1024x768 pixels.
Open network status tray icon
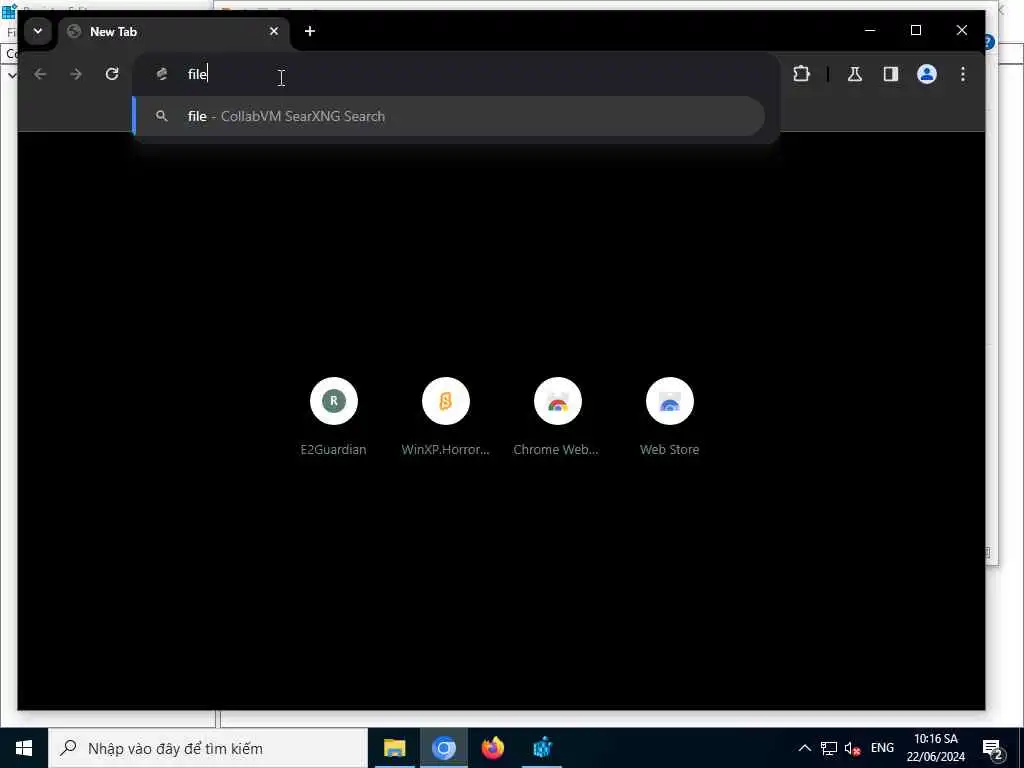tap(829, 748)
